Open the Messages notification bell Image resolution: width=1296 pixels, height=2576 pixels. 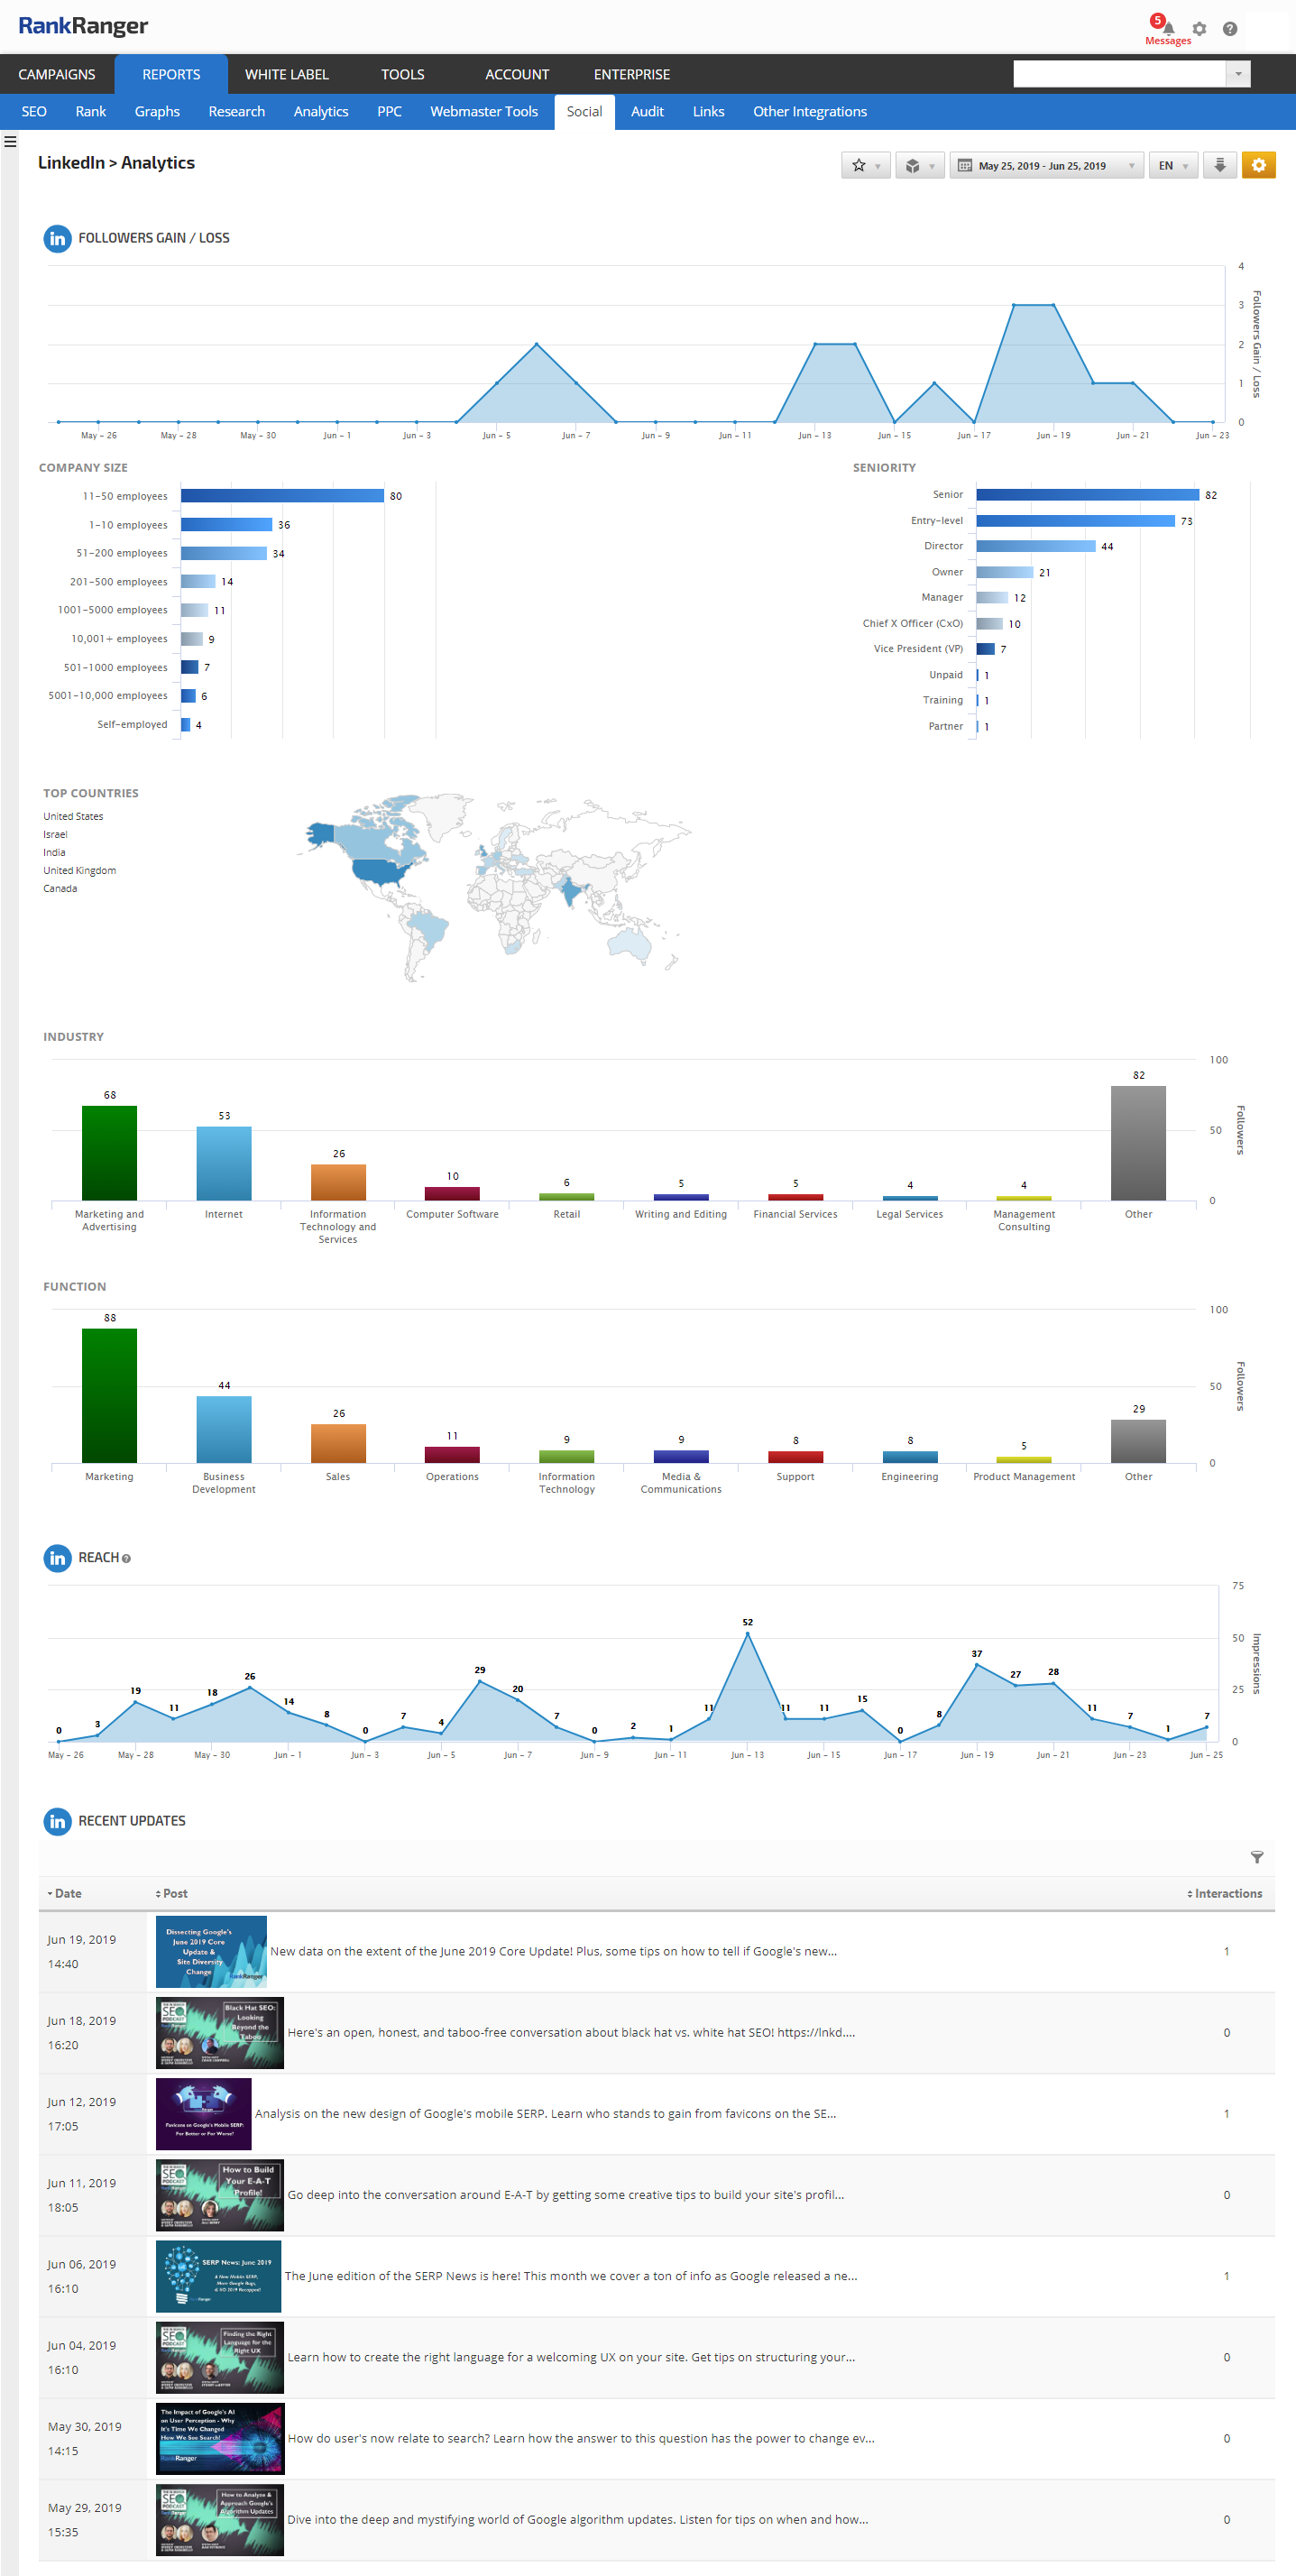(x=1167, y=28)
